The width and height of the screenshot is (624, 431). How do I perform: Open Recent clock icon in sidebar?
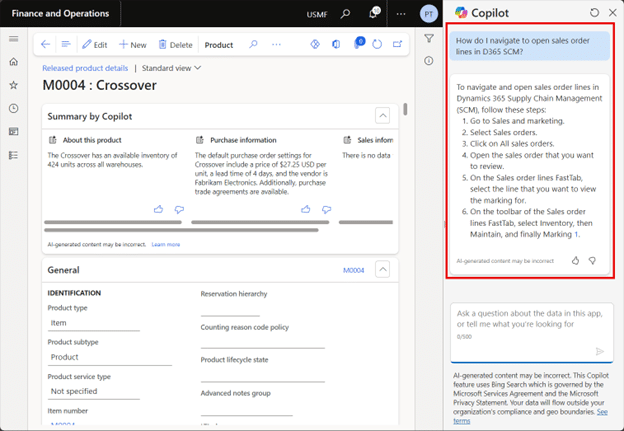pos(14,108)
